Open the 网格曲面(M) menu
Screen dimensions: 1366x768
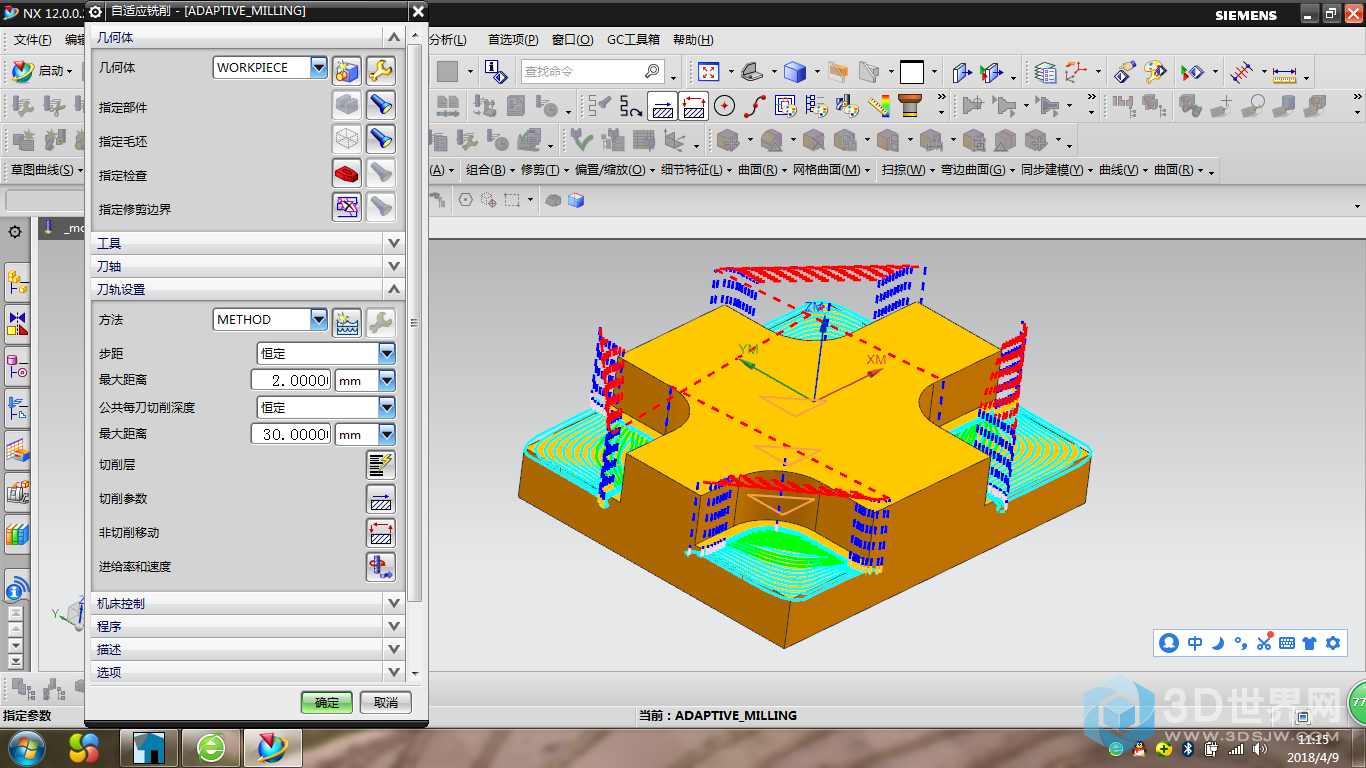832,170
